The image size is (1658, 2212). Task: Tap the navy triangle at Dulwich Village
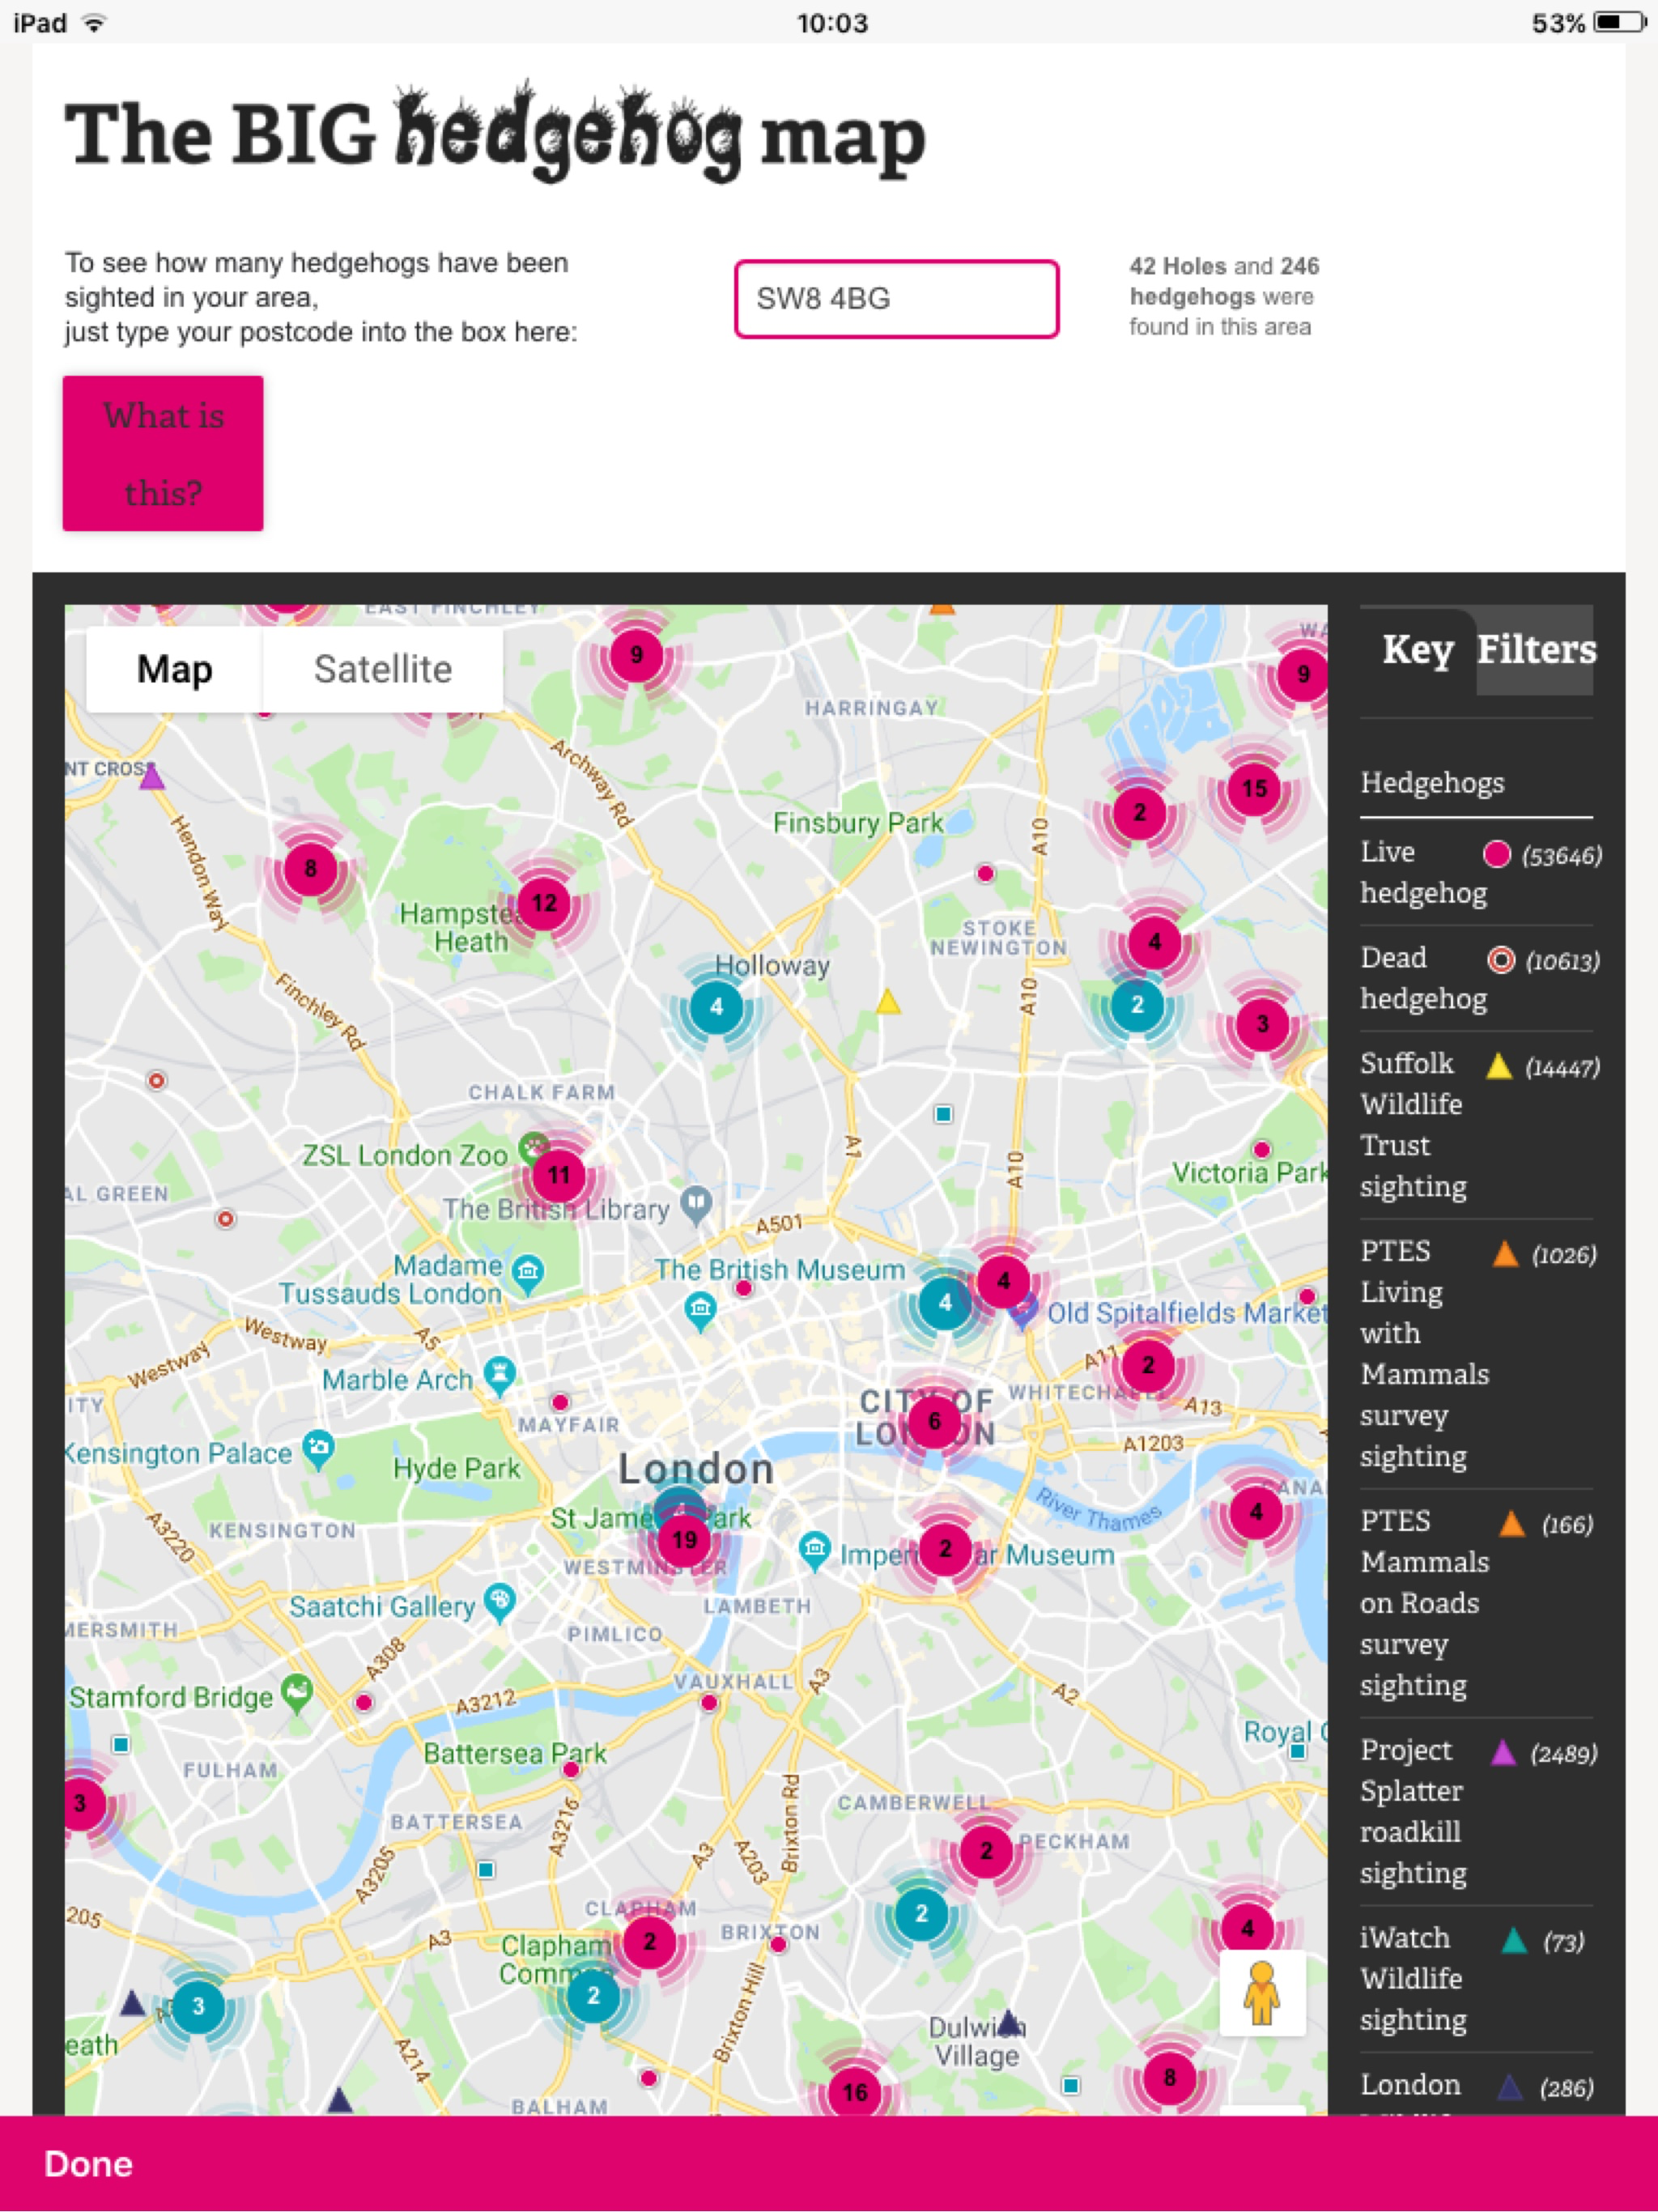coord(1010,2022)
